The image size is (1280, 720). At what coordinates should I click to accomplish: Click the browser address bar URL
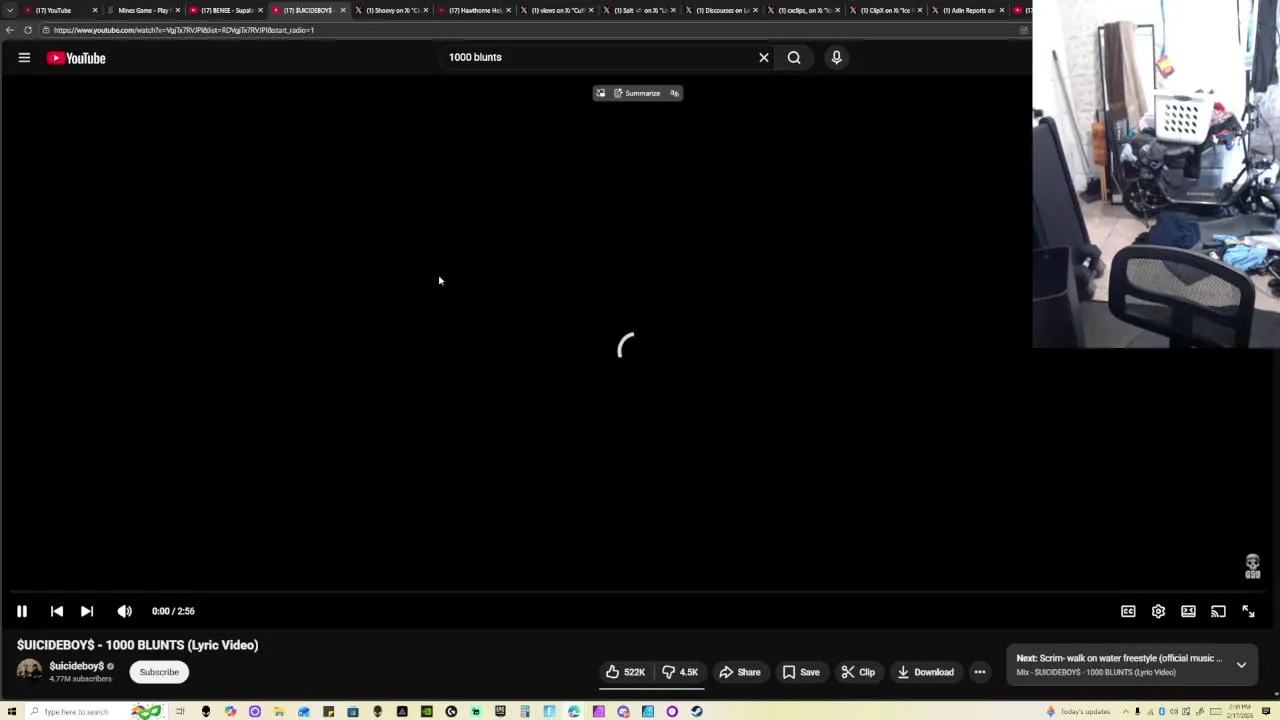tap(184, 30)
